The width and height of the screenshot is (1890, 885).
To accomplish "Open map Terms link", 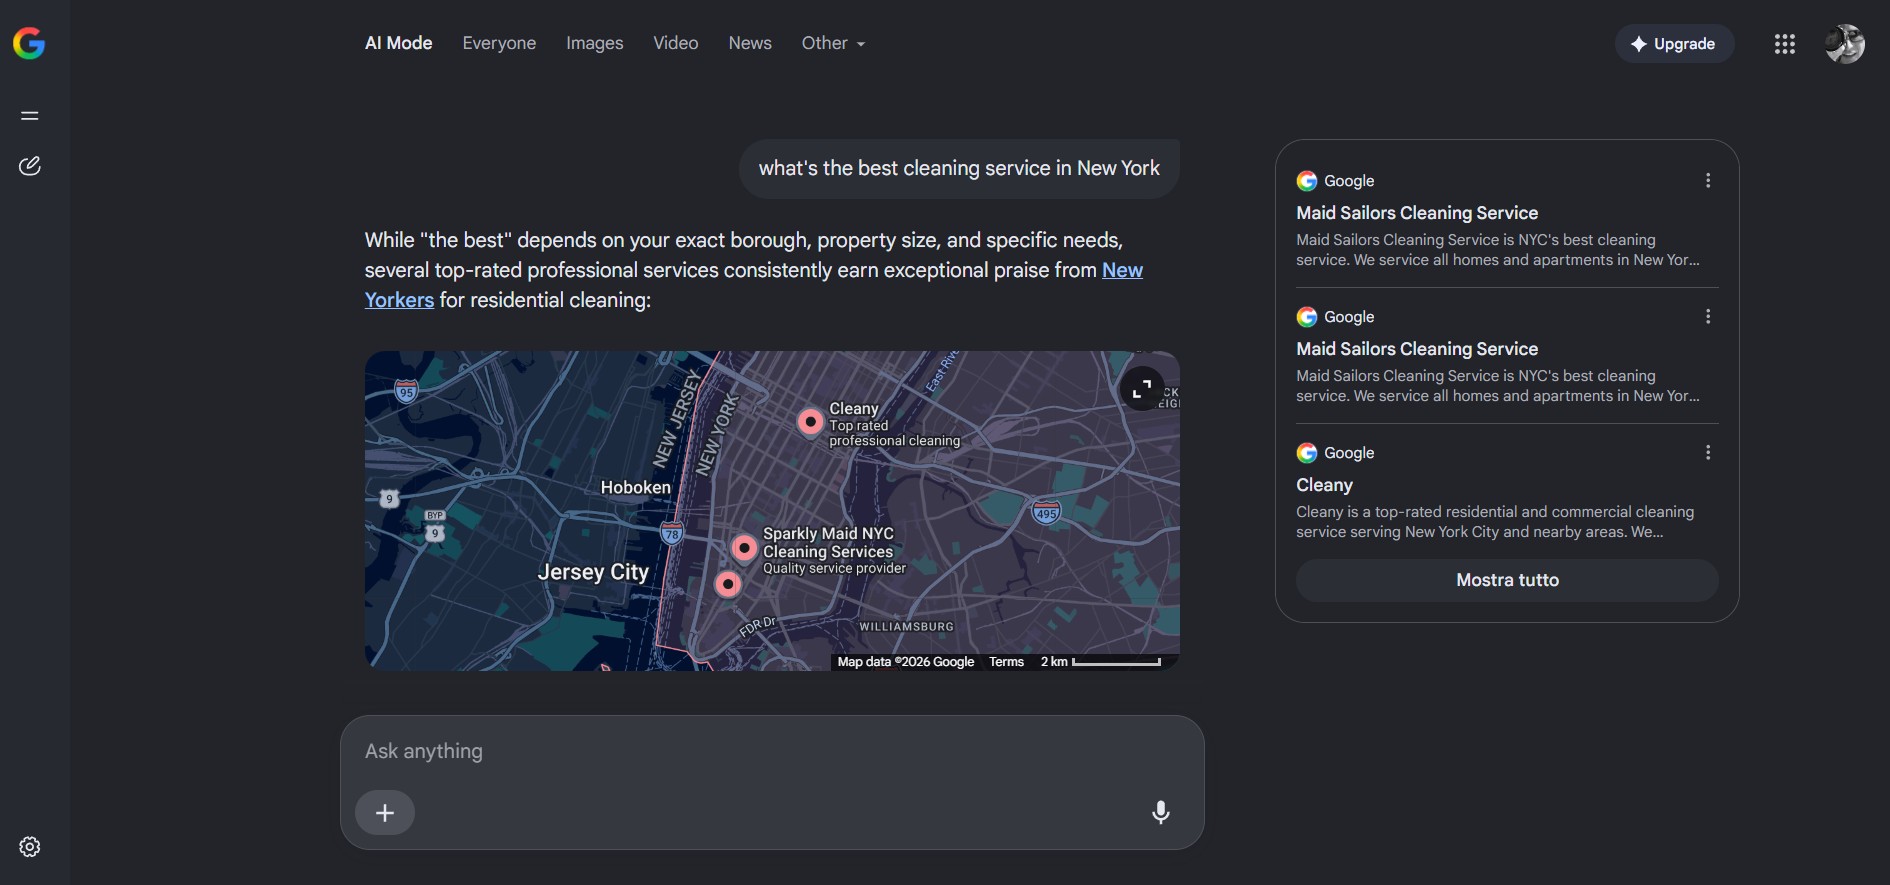I will [1007, 662].
